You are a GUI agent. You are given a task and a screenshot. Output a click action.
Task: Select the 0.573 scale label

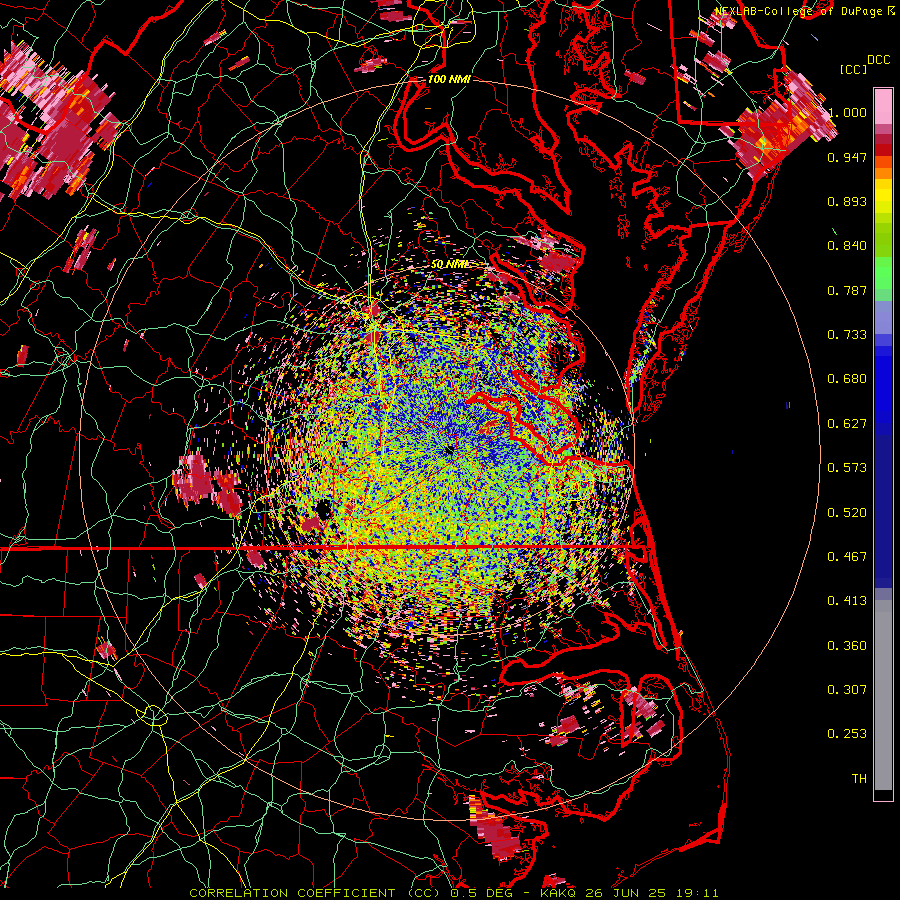(x=847, y=468)
